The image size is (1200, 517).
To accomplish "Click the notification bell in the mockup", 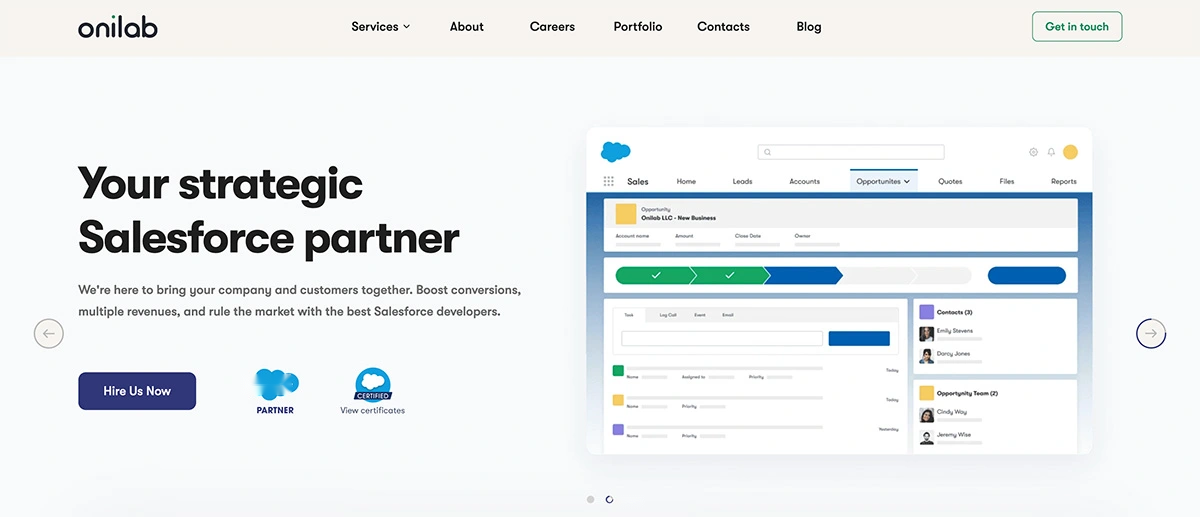I will coord(1051,152).
